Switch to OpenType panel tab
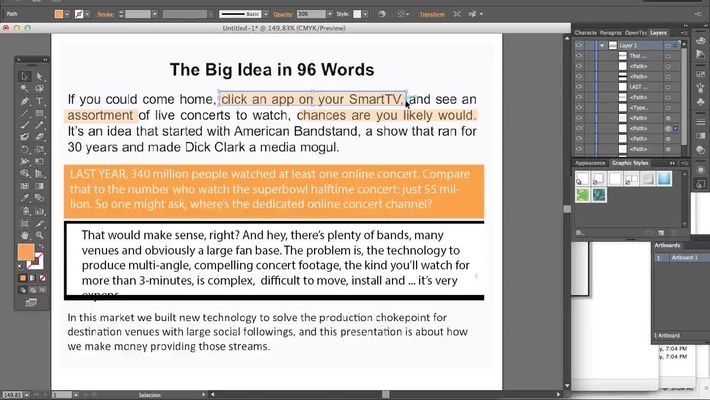Image resolution: width=710 pixels, height=400 pixels. click(635, 33)
